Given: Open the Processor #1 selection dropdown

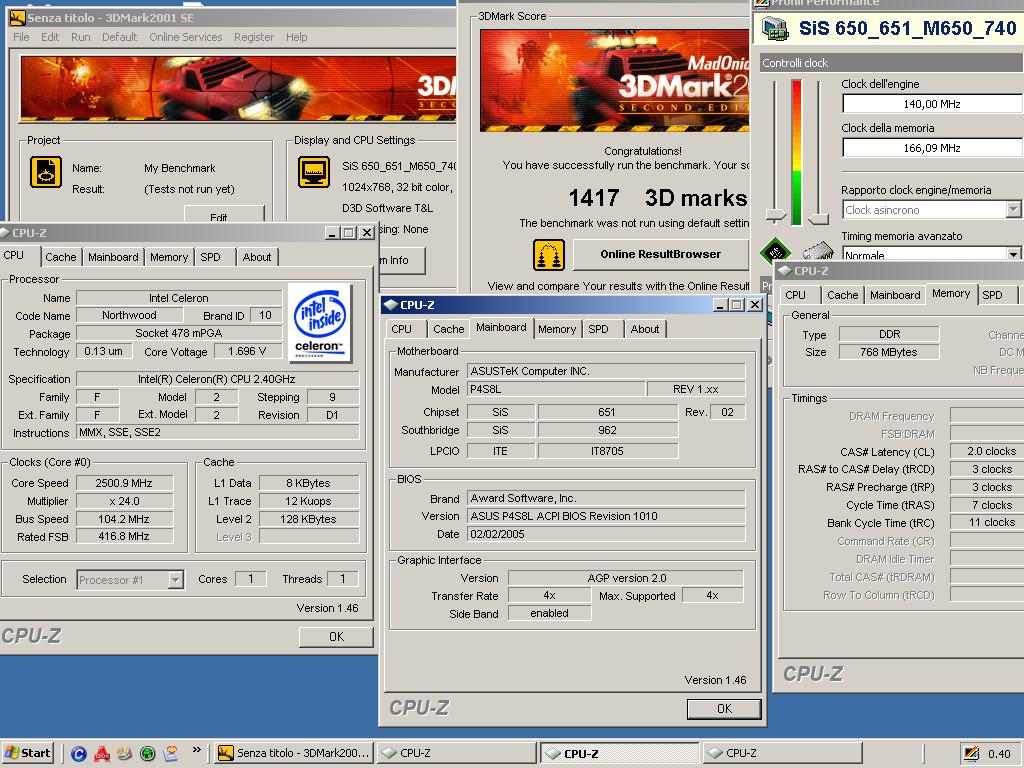Looking at the screenshot, I should [x=175, y=580].
